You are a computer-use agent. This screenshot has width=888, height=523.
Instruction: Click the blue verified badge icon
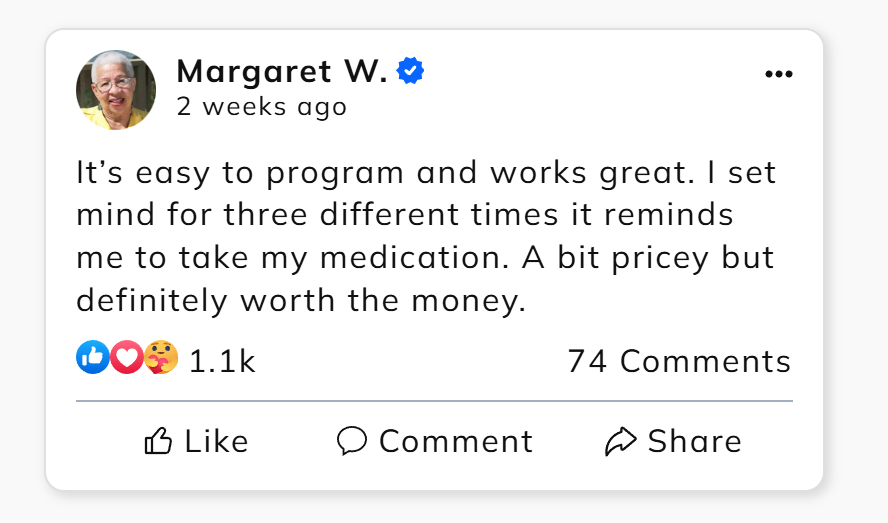tap(411, 71)
